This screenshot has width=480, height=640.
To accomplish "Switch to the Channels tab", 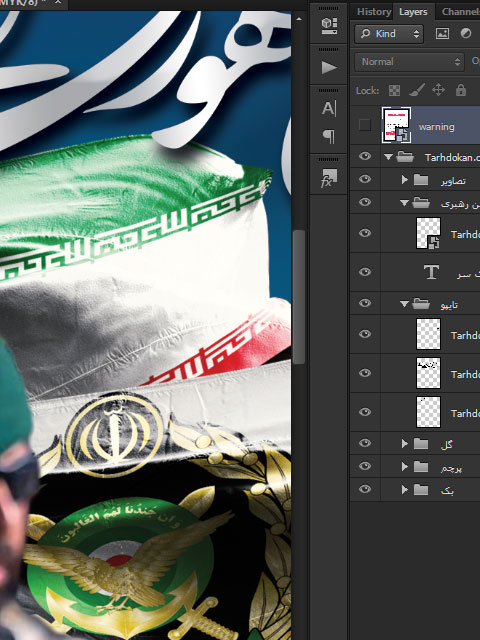I will click(x=460, y=12).
